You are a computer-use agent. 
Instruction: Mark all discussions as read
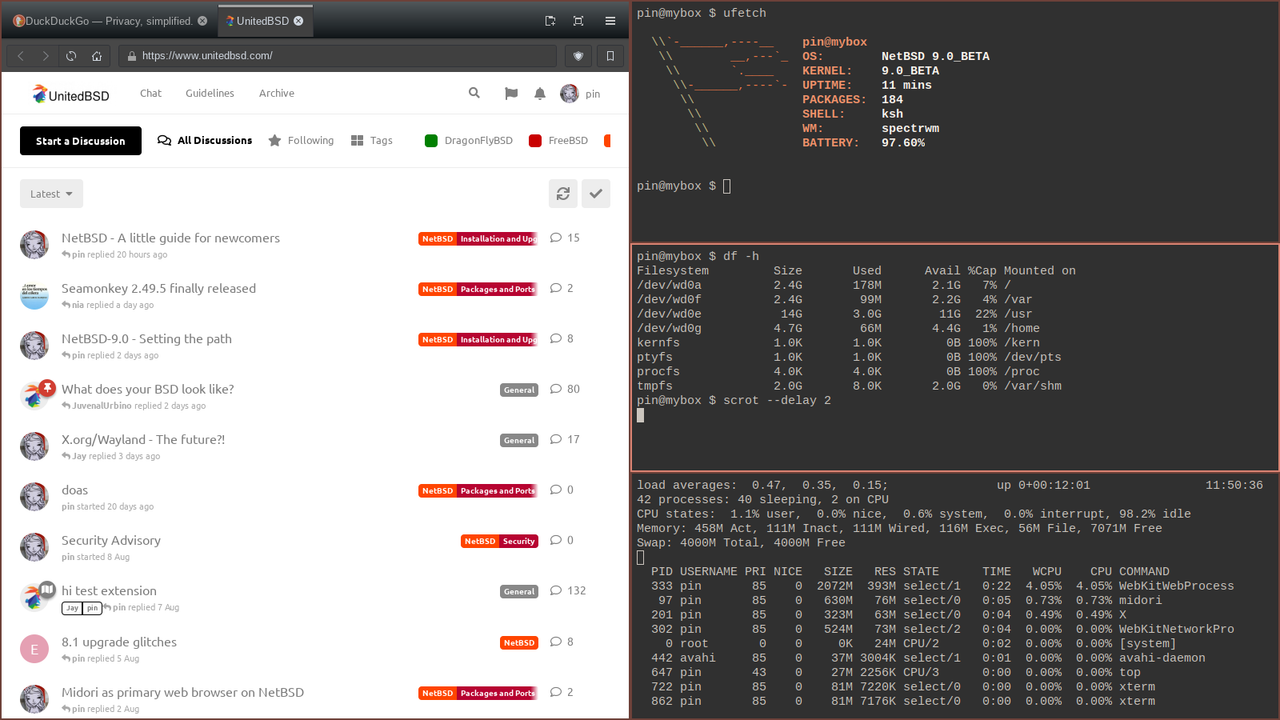[596, 194]
